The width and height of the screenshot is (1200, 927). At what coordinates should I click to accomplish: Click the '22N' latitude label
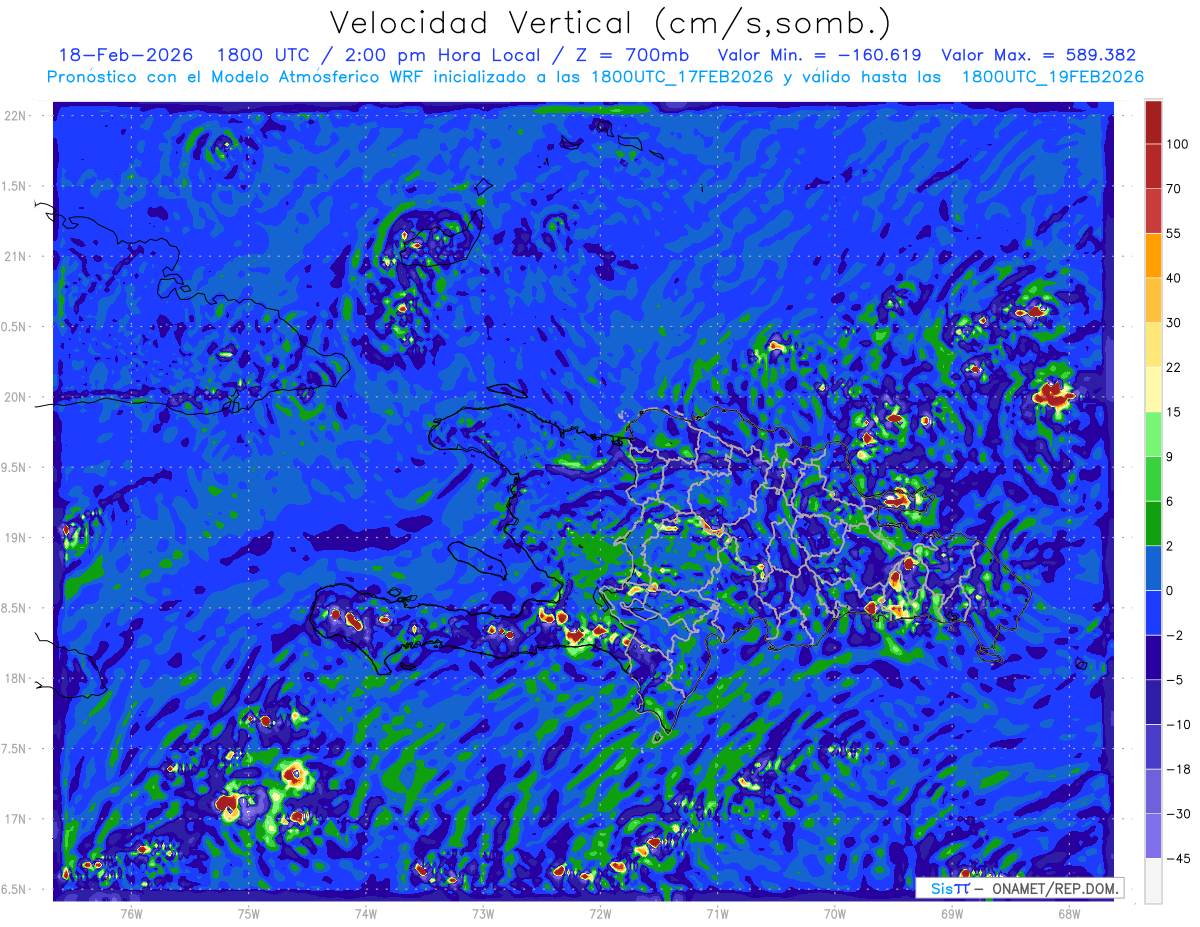point(15,115)
